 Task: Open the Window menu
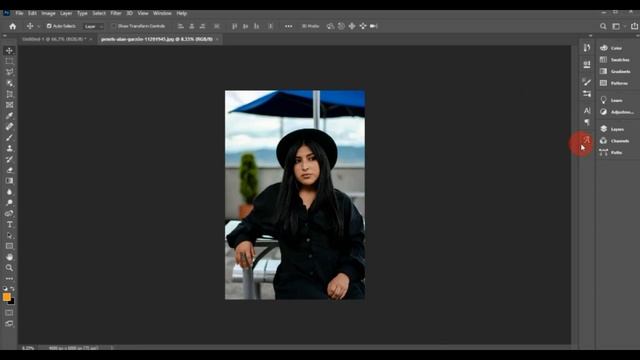tap(162, 13)
